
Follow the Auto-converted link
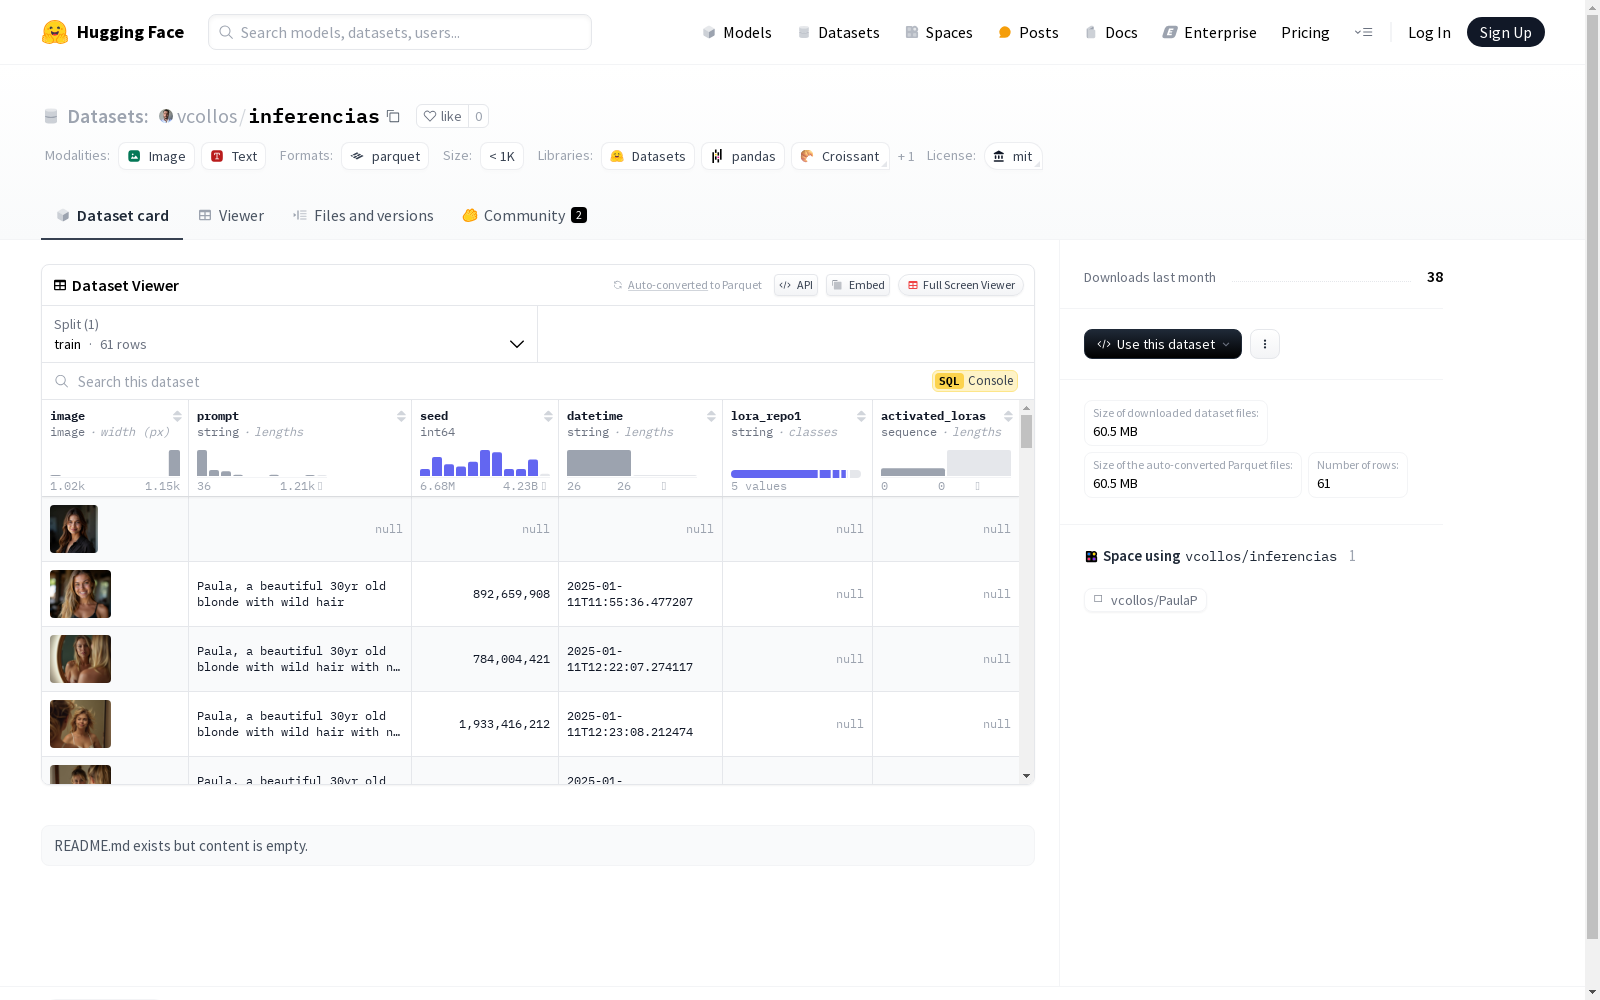(667, 285)
